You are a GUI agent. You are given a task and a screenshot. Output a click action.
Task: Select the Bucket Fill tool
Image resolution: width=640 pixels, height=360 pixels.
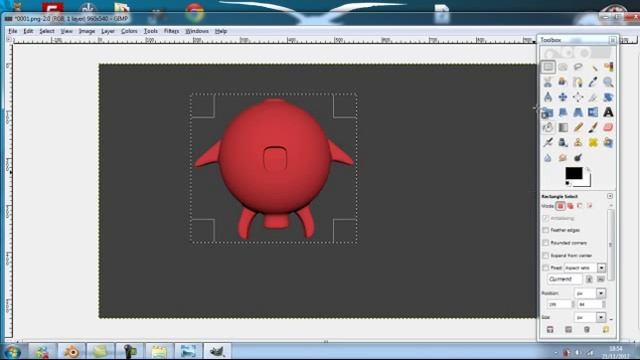pos(548,127)
